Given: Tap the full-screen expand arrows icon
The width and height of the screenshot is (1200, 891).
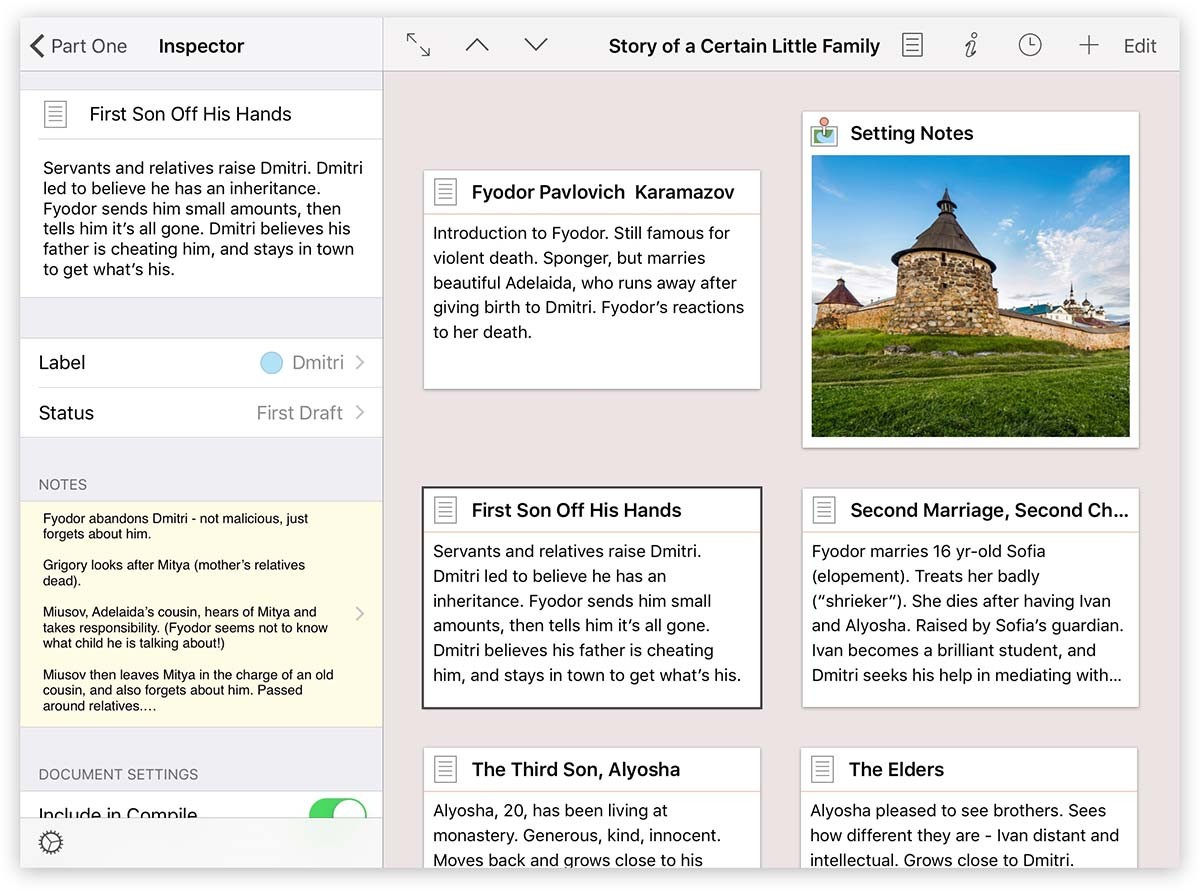Looking at the screenshot, I should tap(418, 45).
